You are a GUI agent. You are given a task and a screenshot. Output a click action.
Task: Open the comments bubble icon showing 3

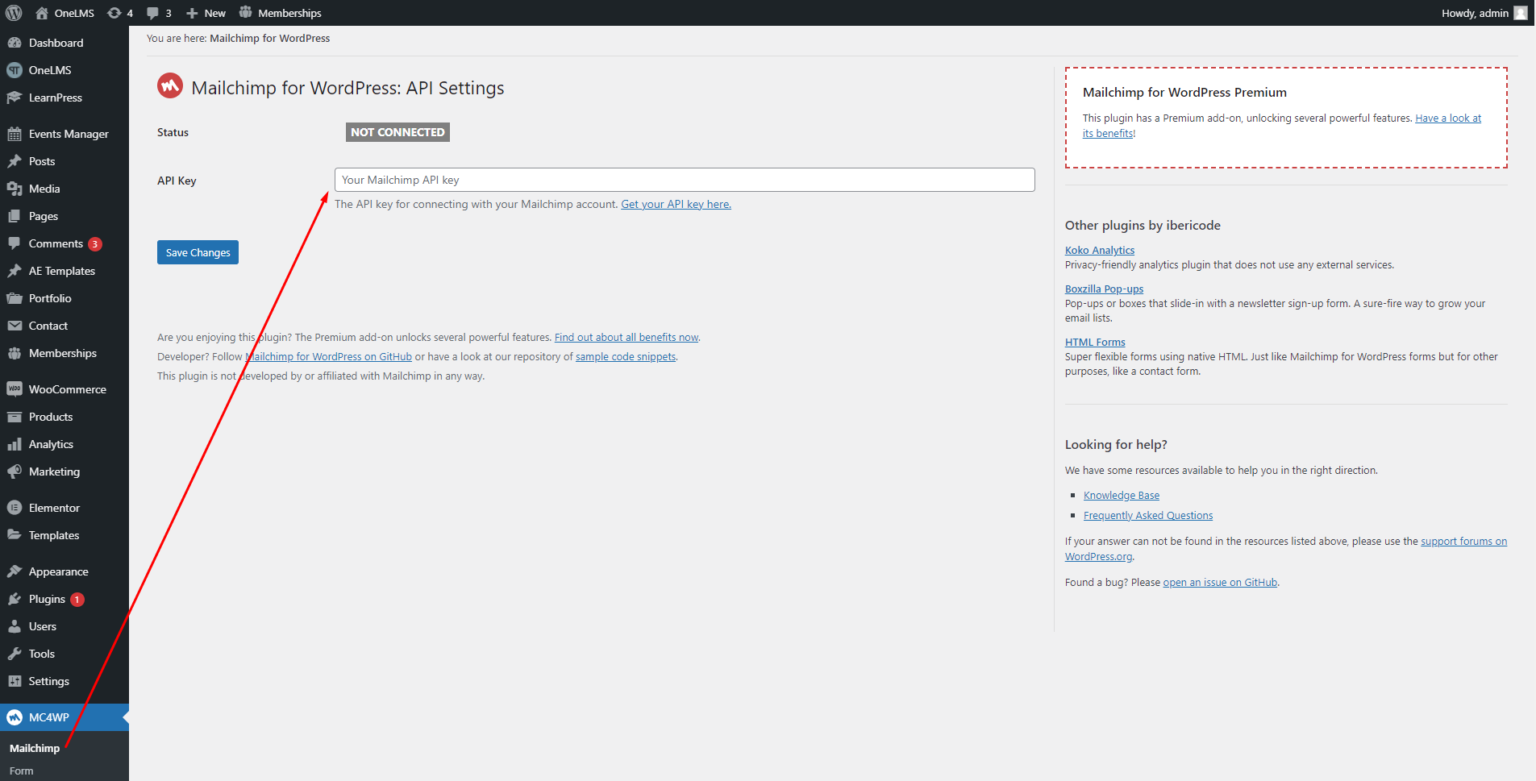point(152,13)
